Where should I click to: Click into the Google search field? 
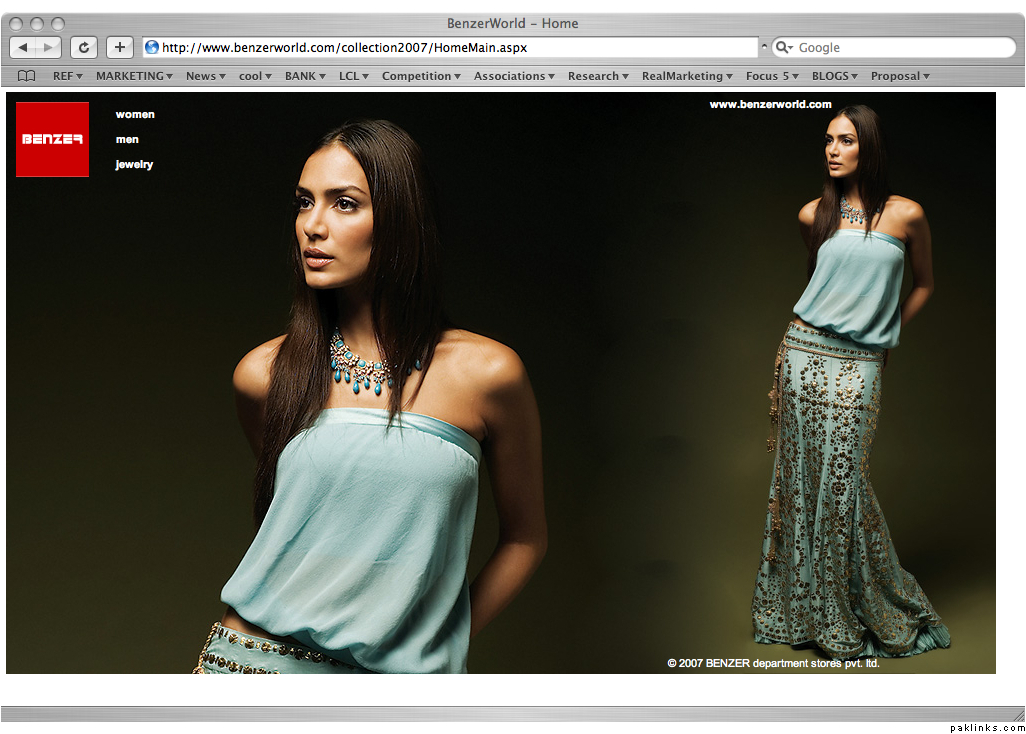click(x=900, y=47)
